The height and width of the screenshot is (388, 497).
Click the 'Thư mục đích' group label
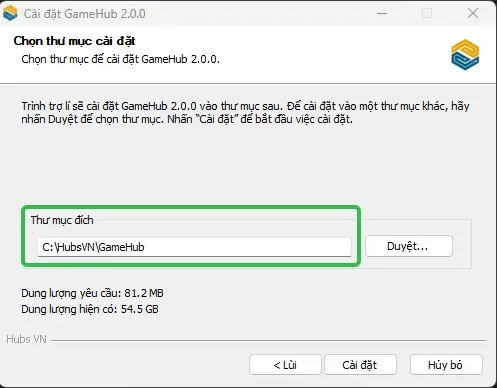[x=62, y=220]
